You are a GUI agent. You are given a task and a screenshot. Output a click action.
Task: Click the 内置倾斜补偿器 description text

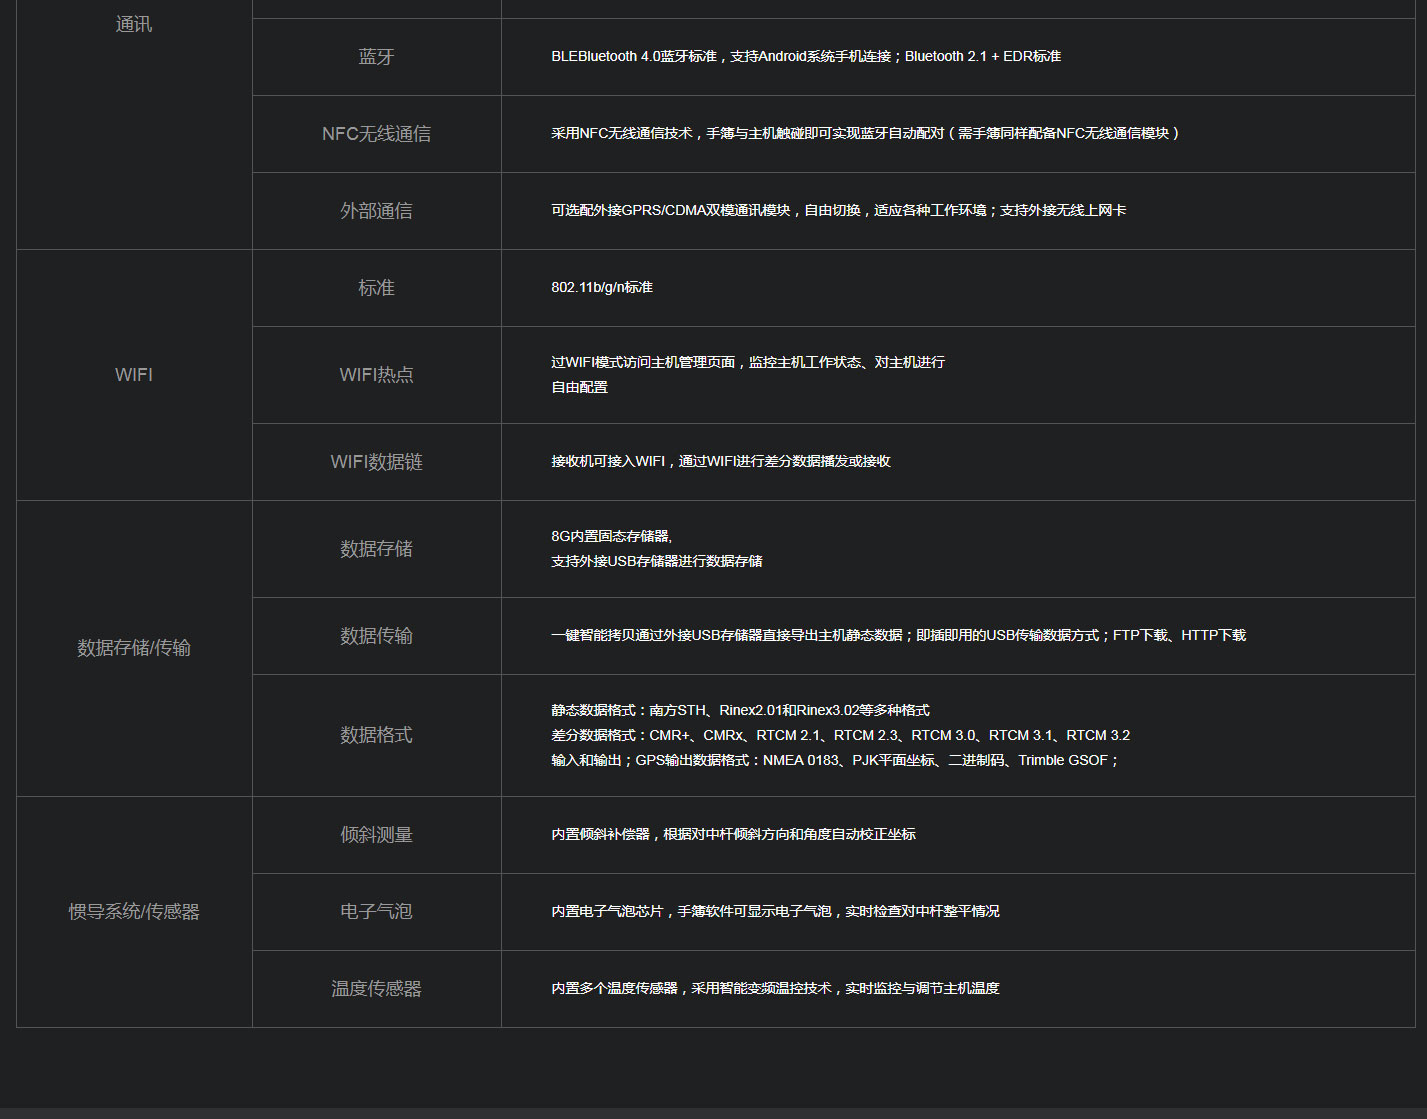[733, 834]
